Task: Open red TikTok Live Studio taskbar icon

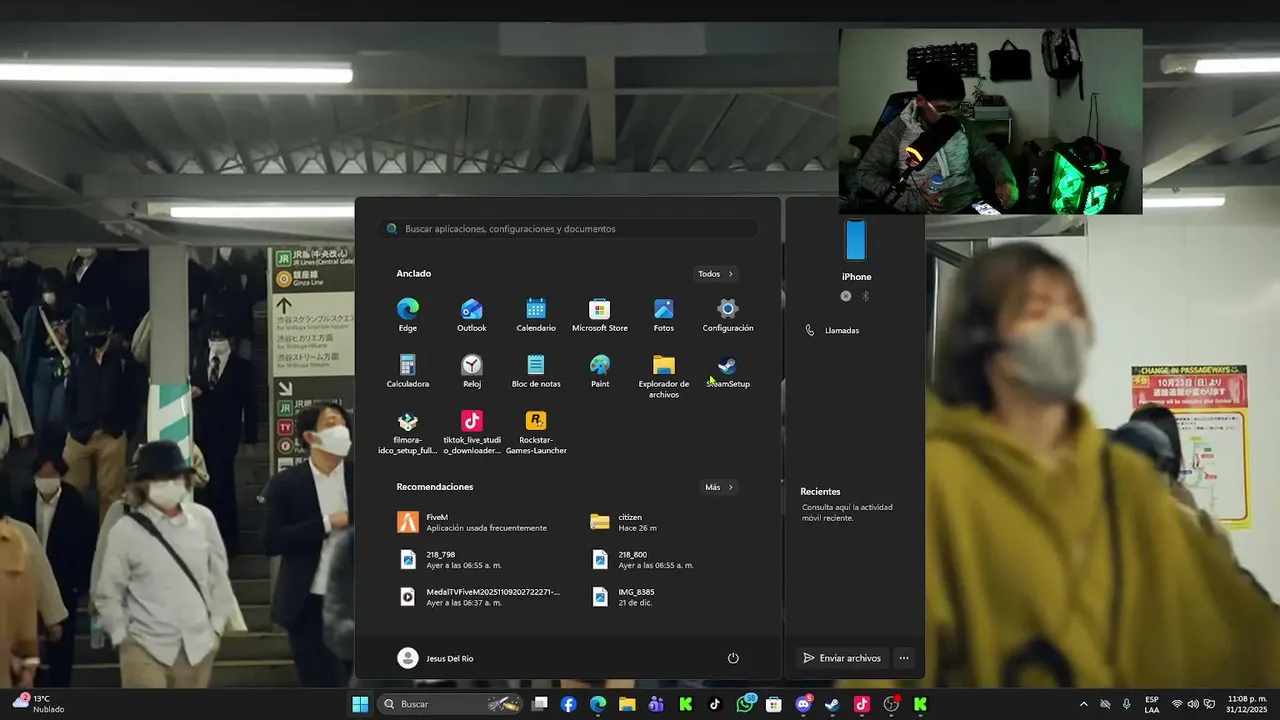Action: (x=862, y=704)
